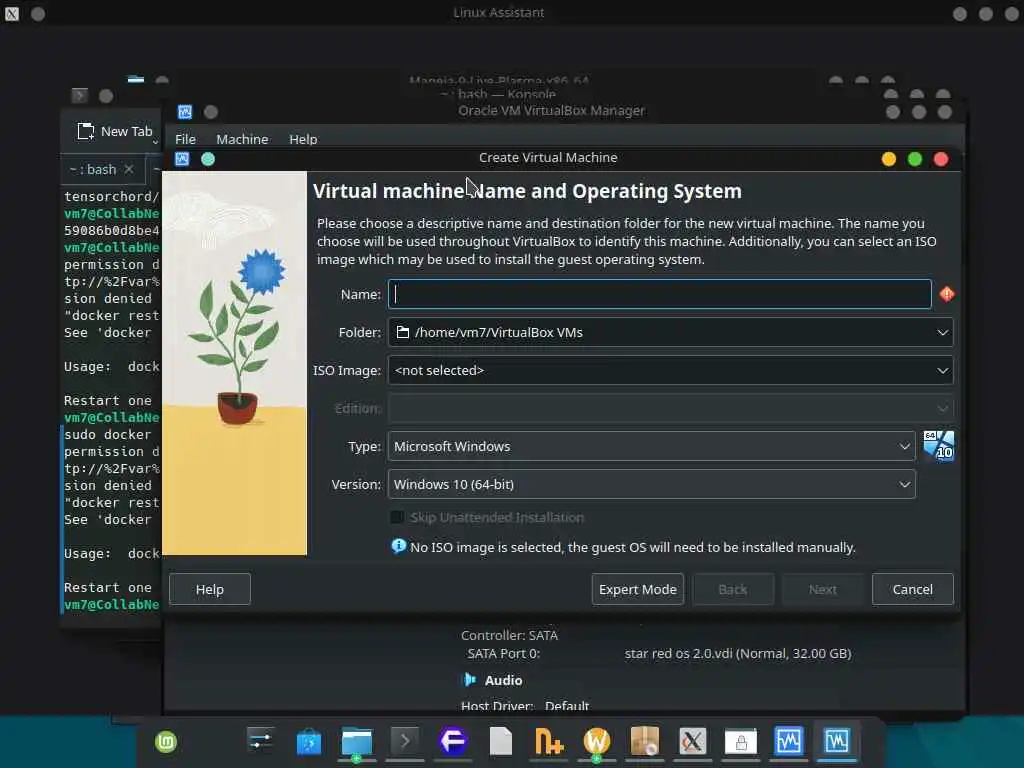The width and height of the screenshot is (1024, 768).
Task: Open the File menu in VirtualBox Manager
Action: click(185, 139)
